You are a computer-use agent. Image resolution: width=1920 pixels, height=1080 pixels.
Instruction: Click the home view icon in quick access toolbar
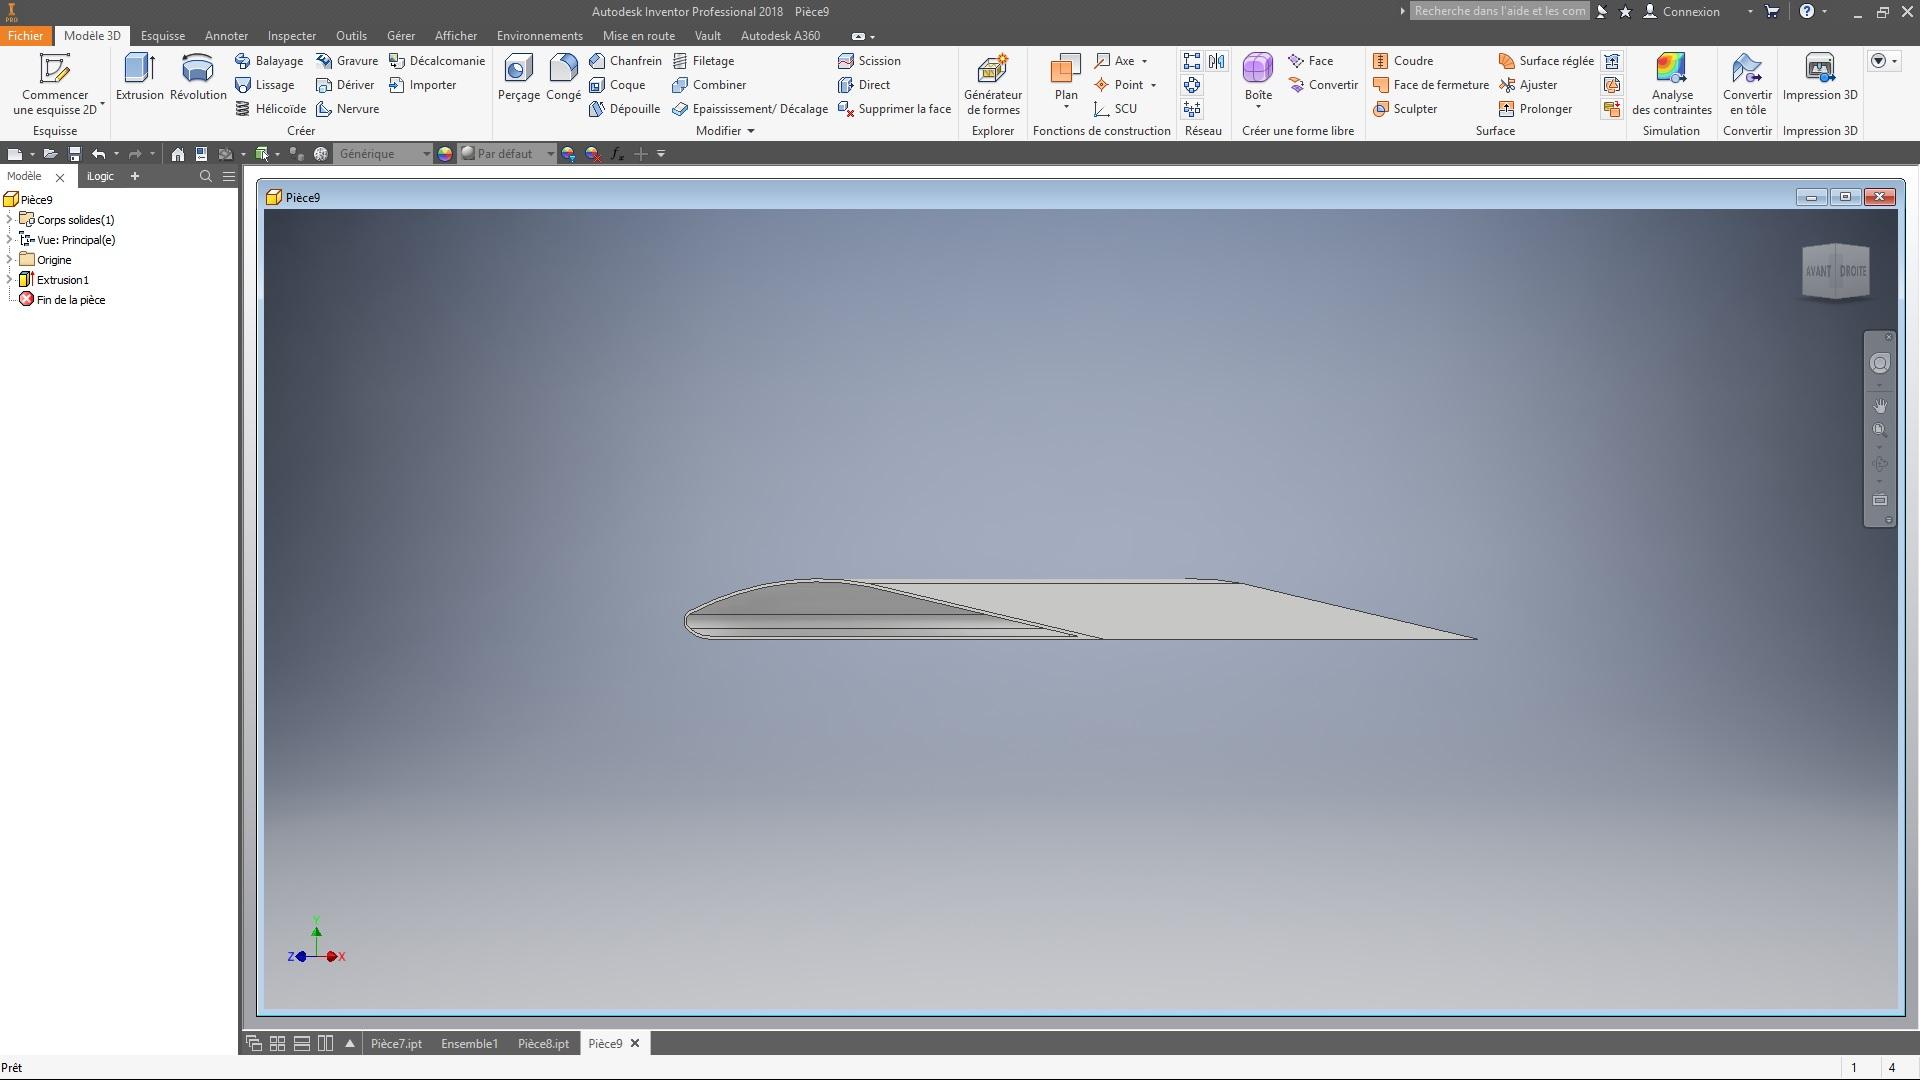pos(177,154)
